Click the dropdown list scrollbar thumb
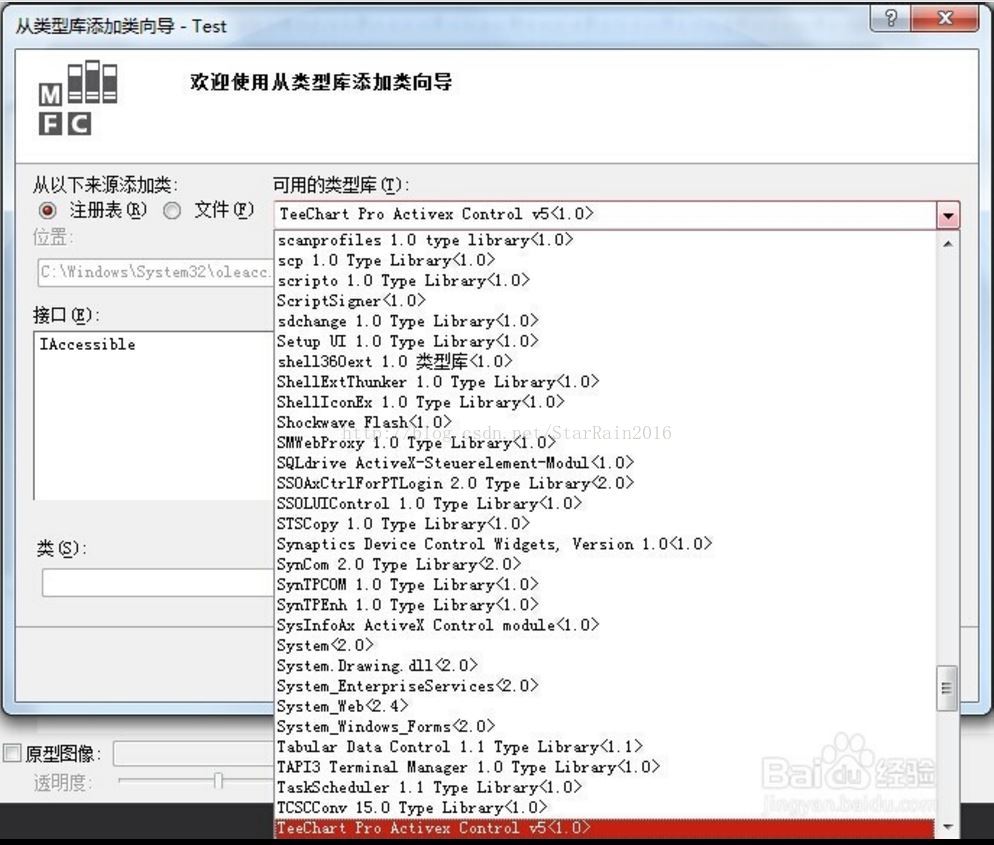The height and width of the screenshot is (845, 994). (x=946, y=688)
